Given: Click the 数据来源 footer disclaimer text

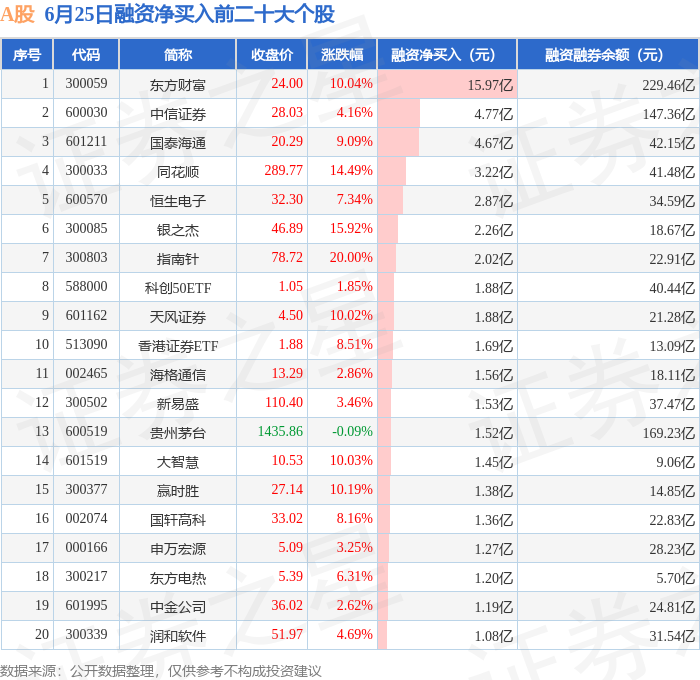Looking at the screenshot, I should point(161,671).
